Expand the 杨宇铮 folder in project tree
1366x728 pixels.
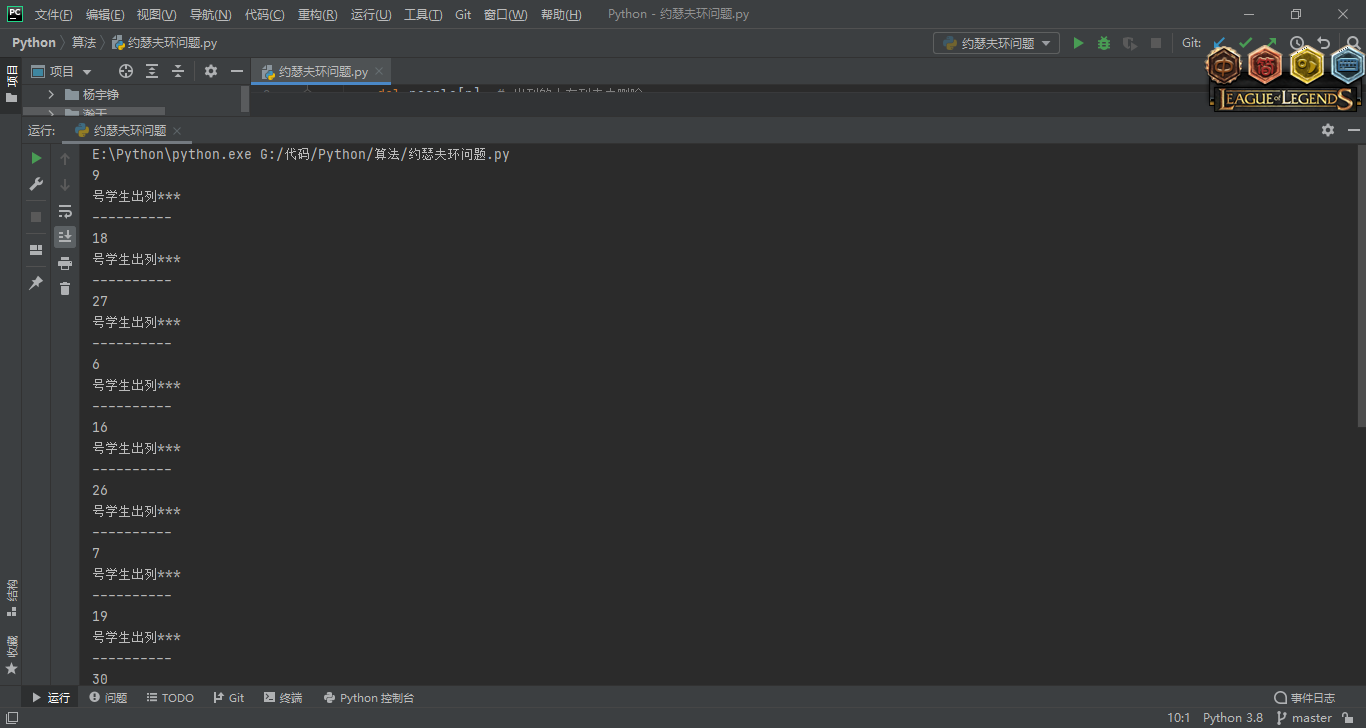point(51,94)
